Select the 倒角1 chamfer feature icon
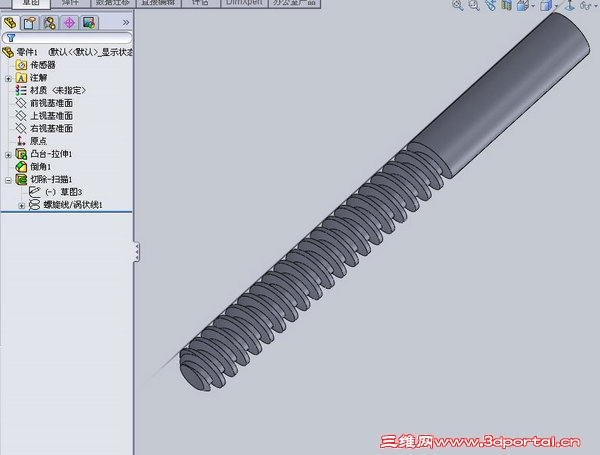This screenshot has width=600, height=455. (21, 166)
